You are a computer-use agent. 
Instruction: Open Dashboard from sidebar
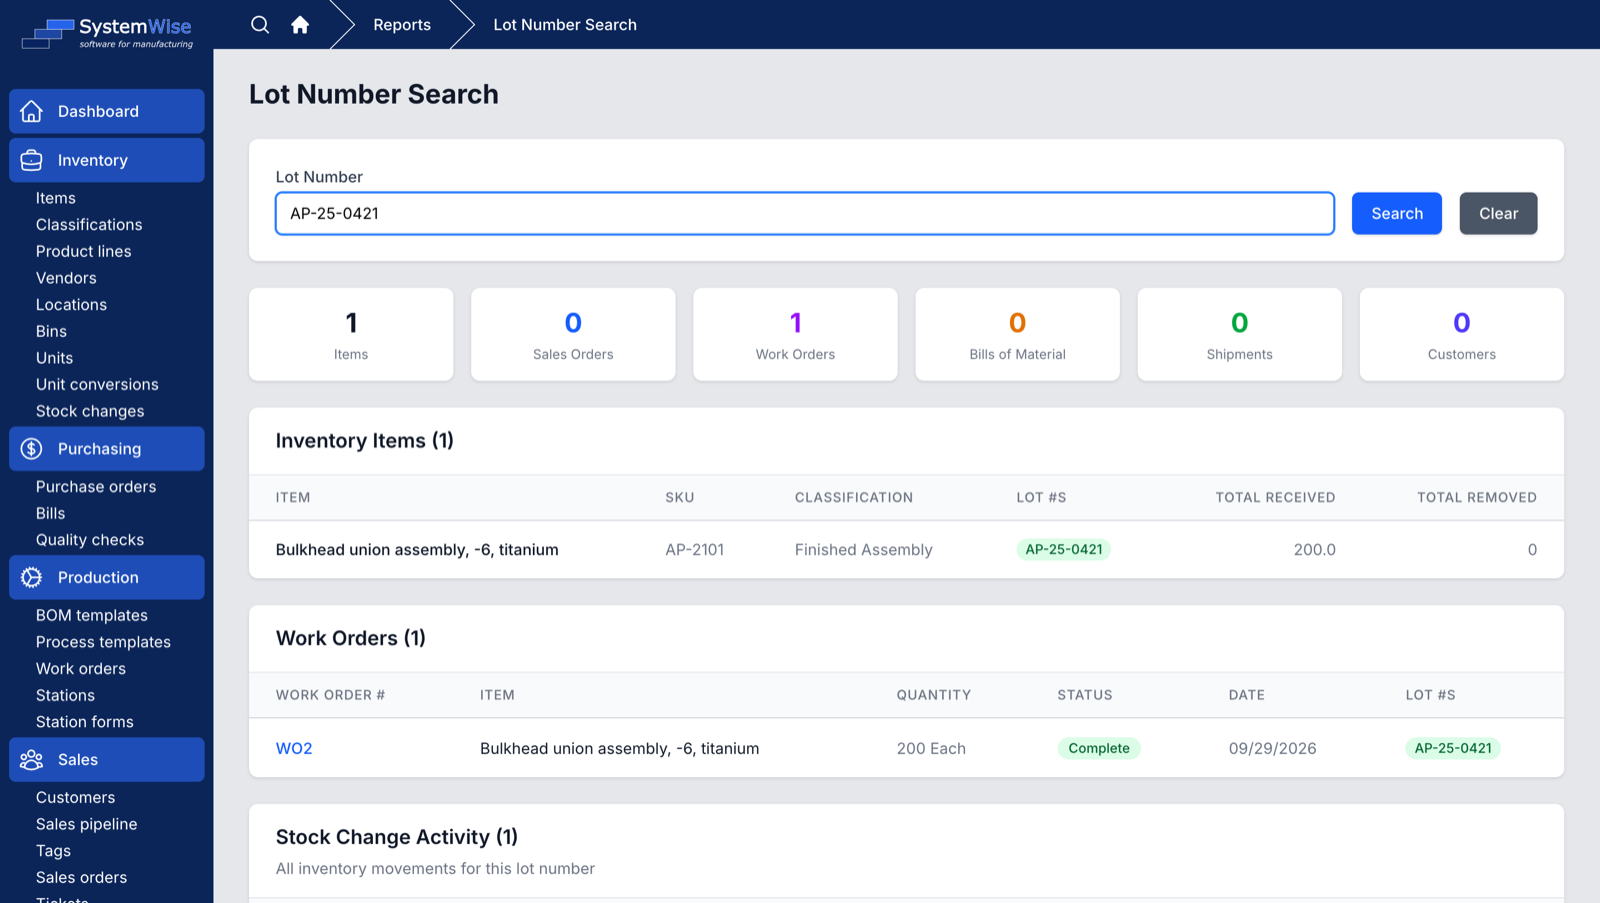[107, 111]
